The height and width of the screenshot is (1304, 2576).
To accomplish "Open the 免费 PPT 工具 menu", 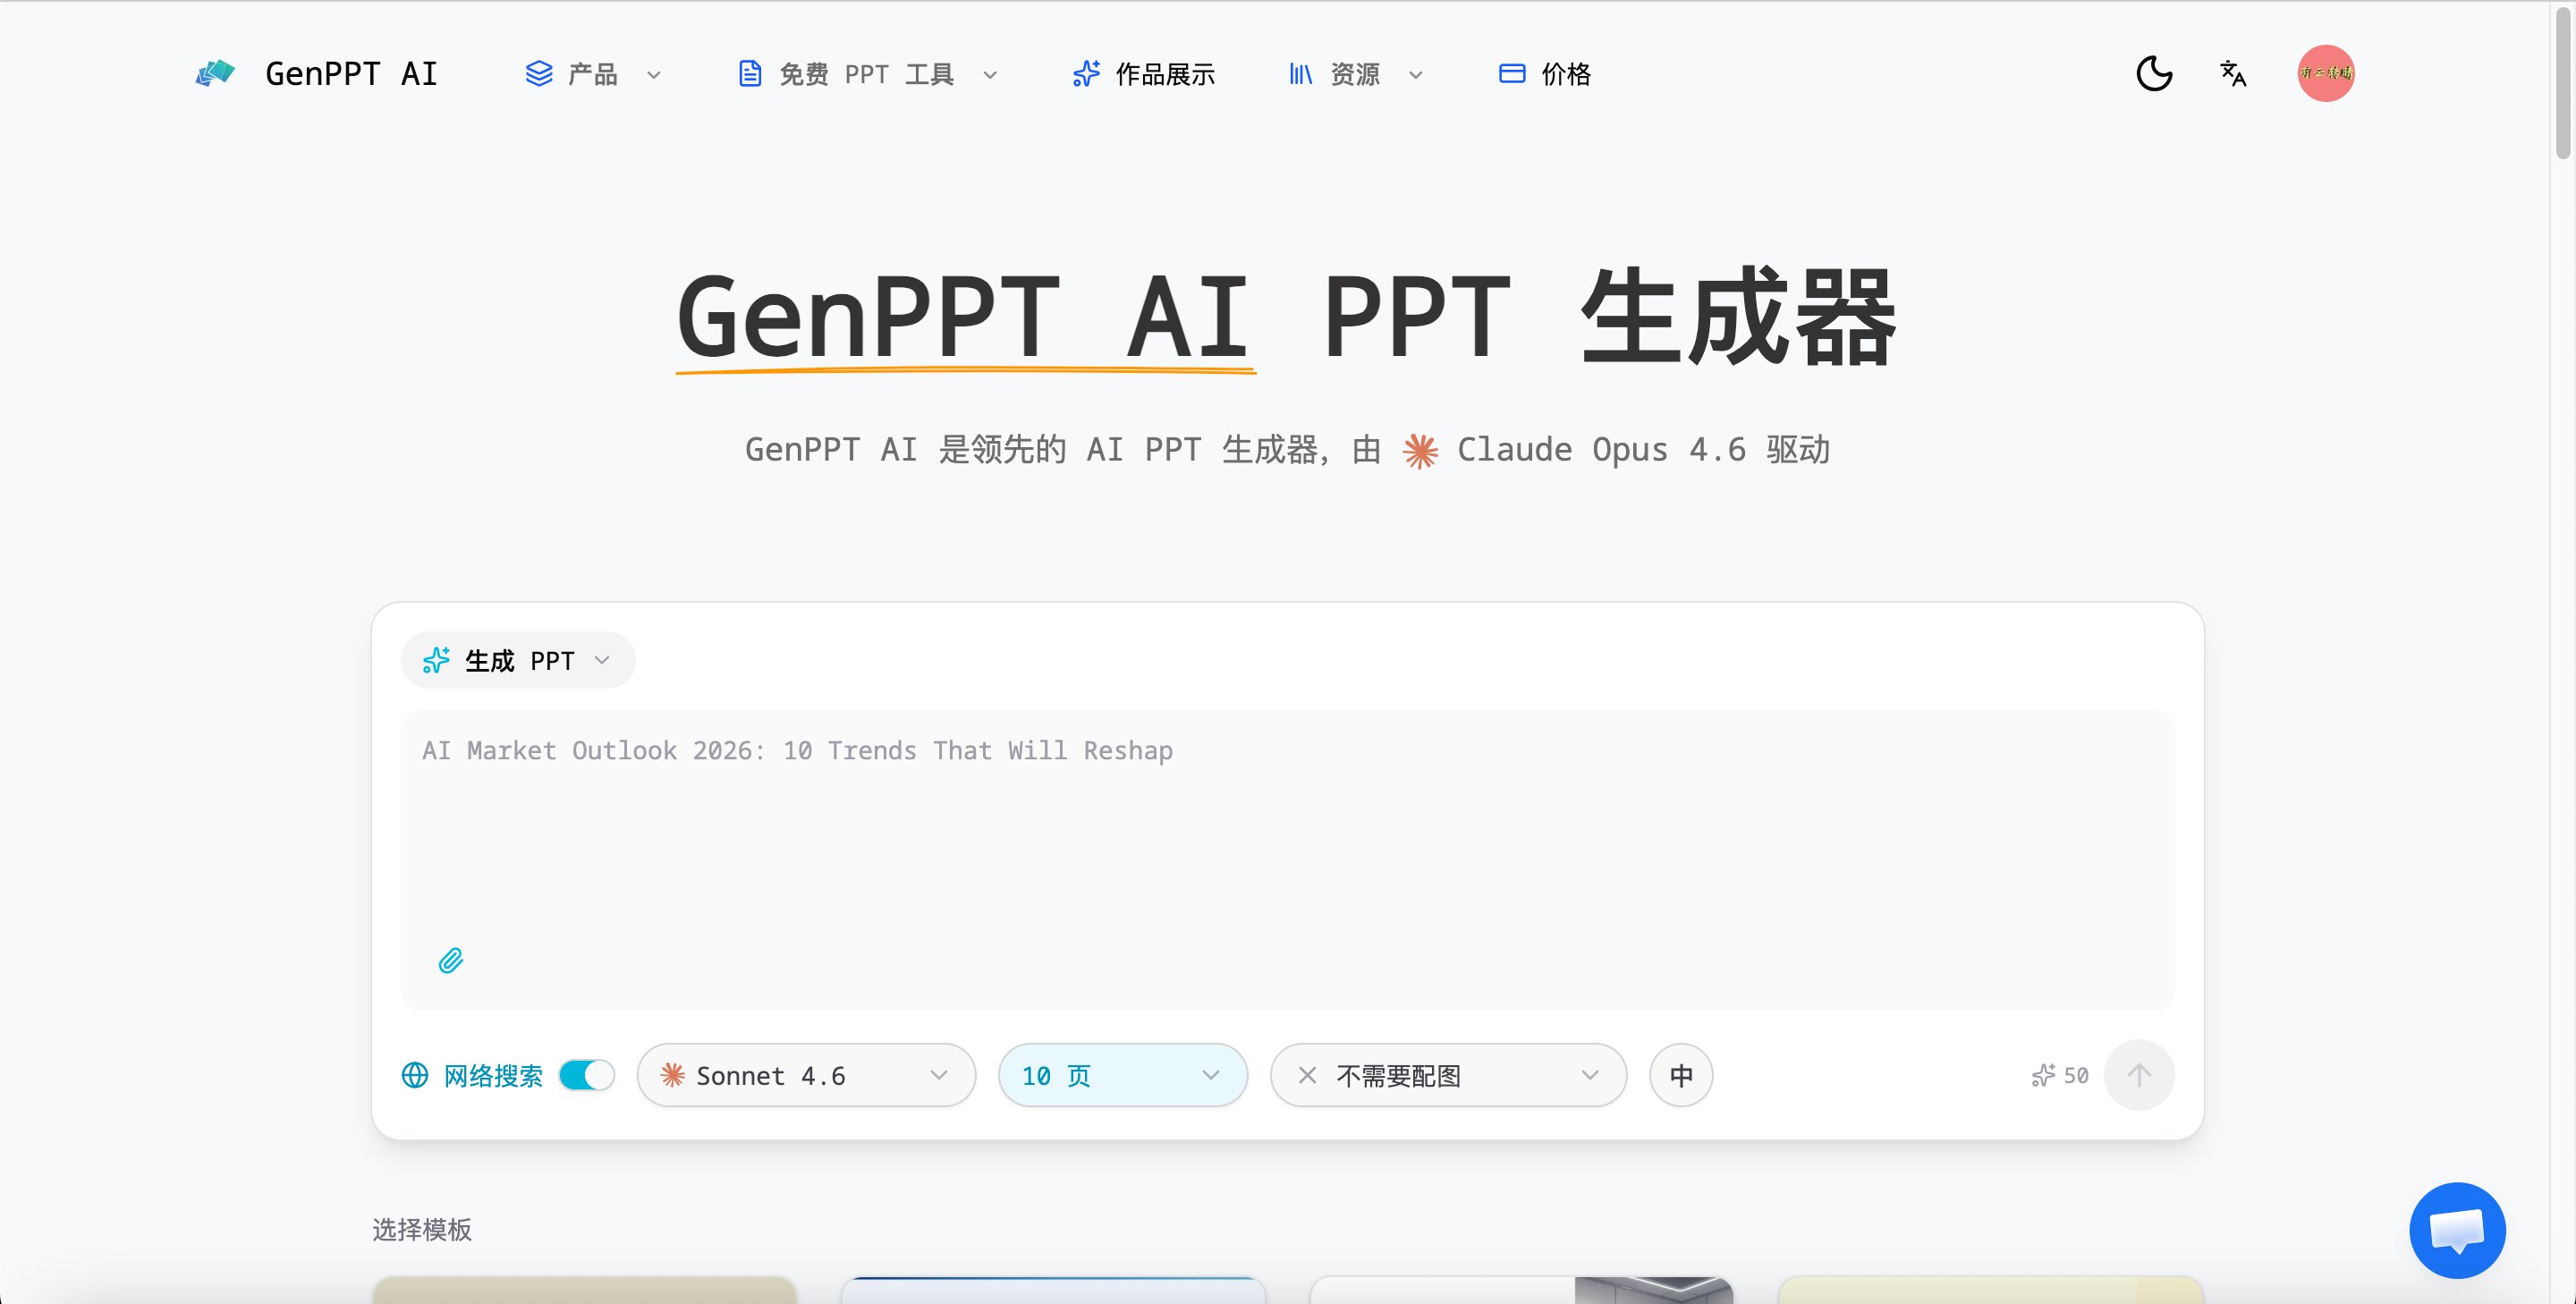I will [x=867, y=74].
